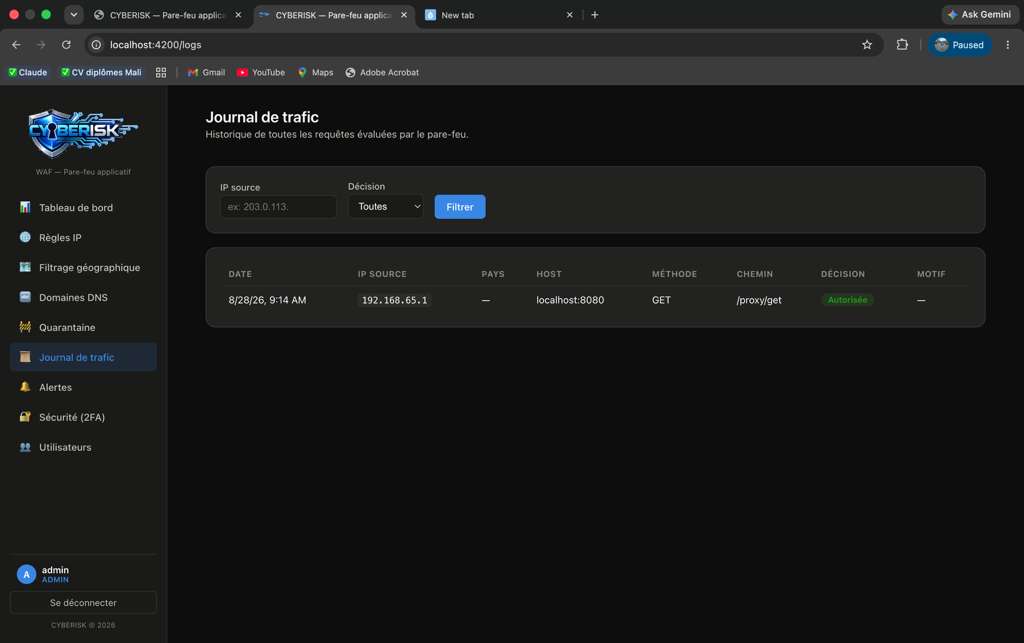Screen dimensions: 1024x643
Task: Navigate to Utilisateurs
Action: [x=83, y=447]
